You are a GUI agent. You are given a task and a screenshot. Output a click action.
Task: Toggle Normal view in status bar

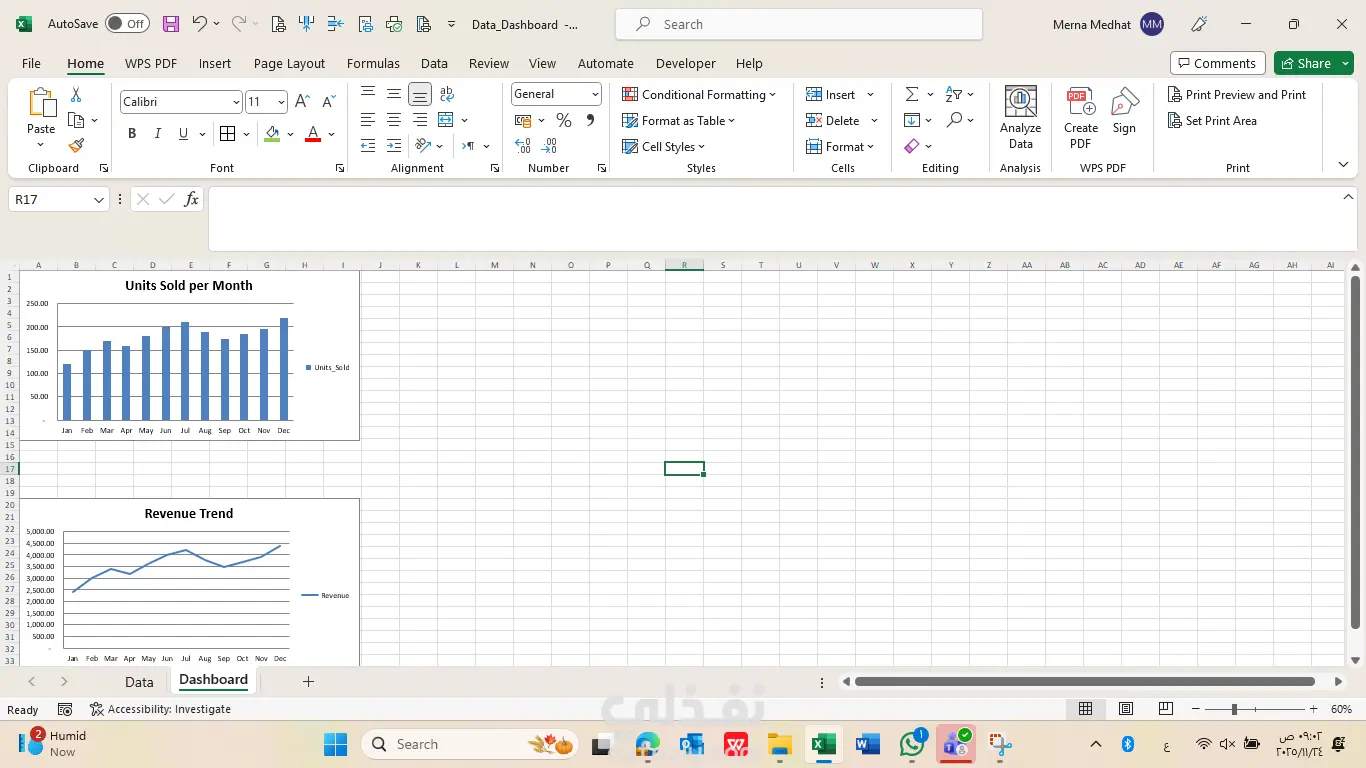pyautogui.click(x=1085, y=709)
